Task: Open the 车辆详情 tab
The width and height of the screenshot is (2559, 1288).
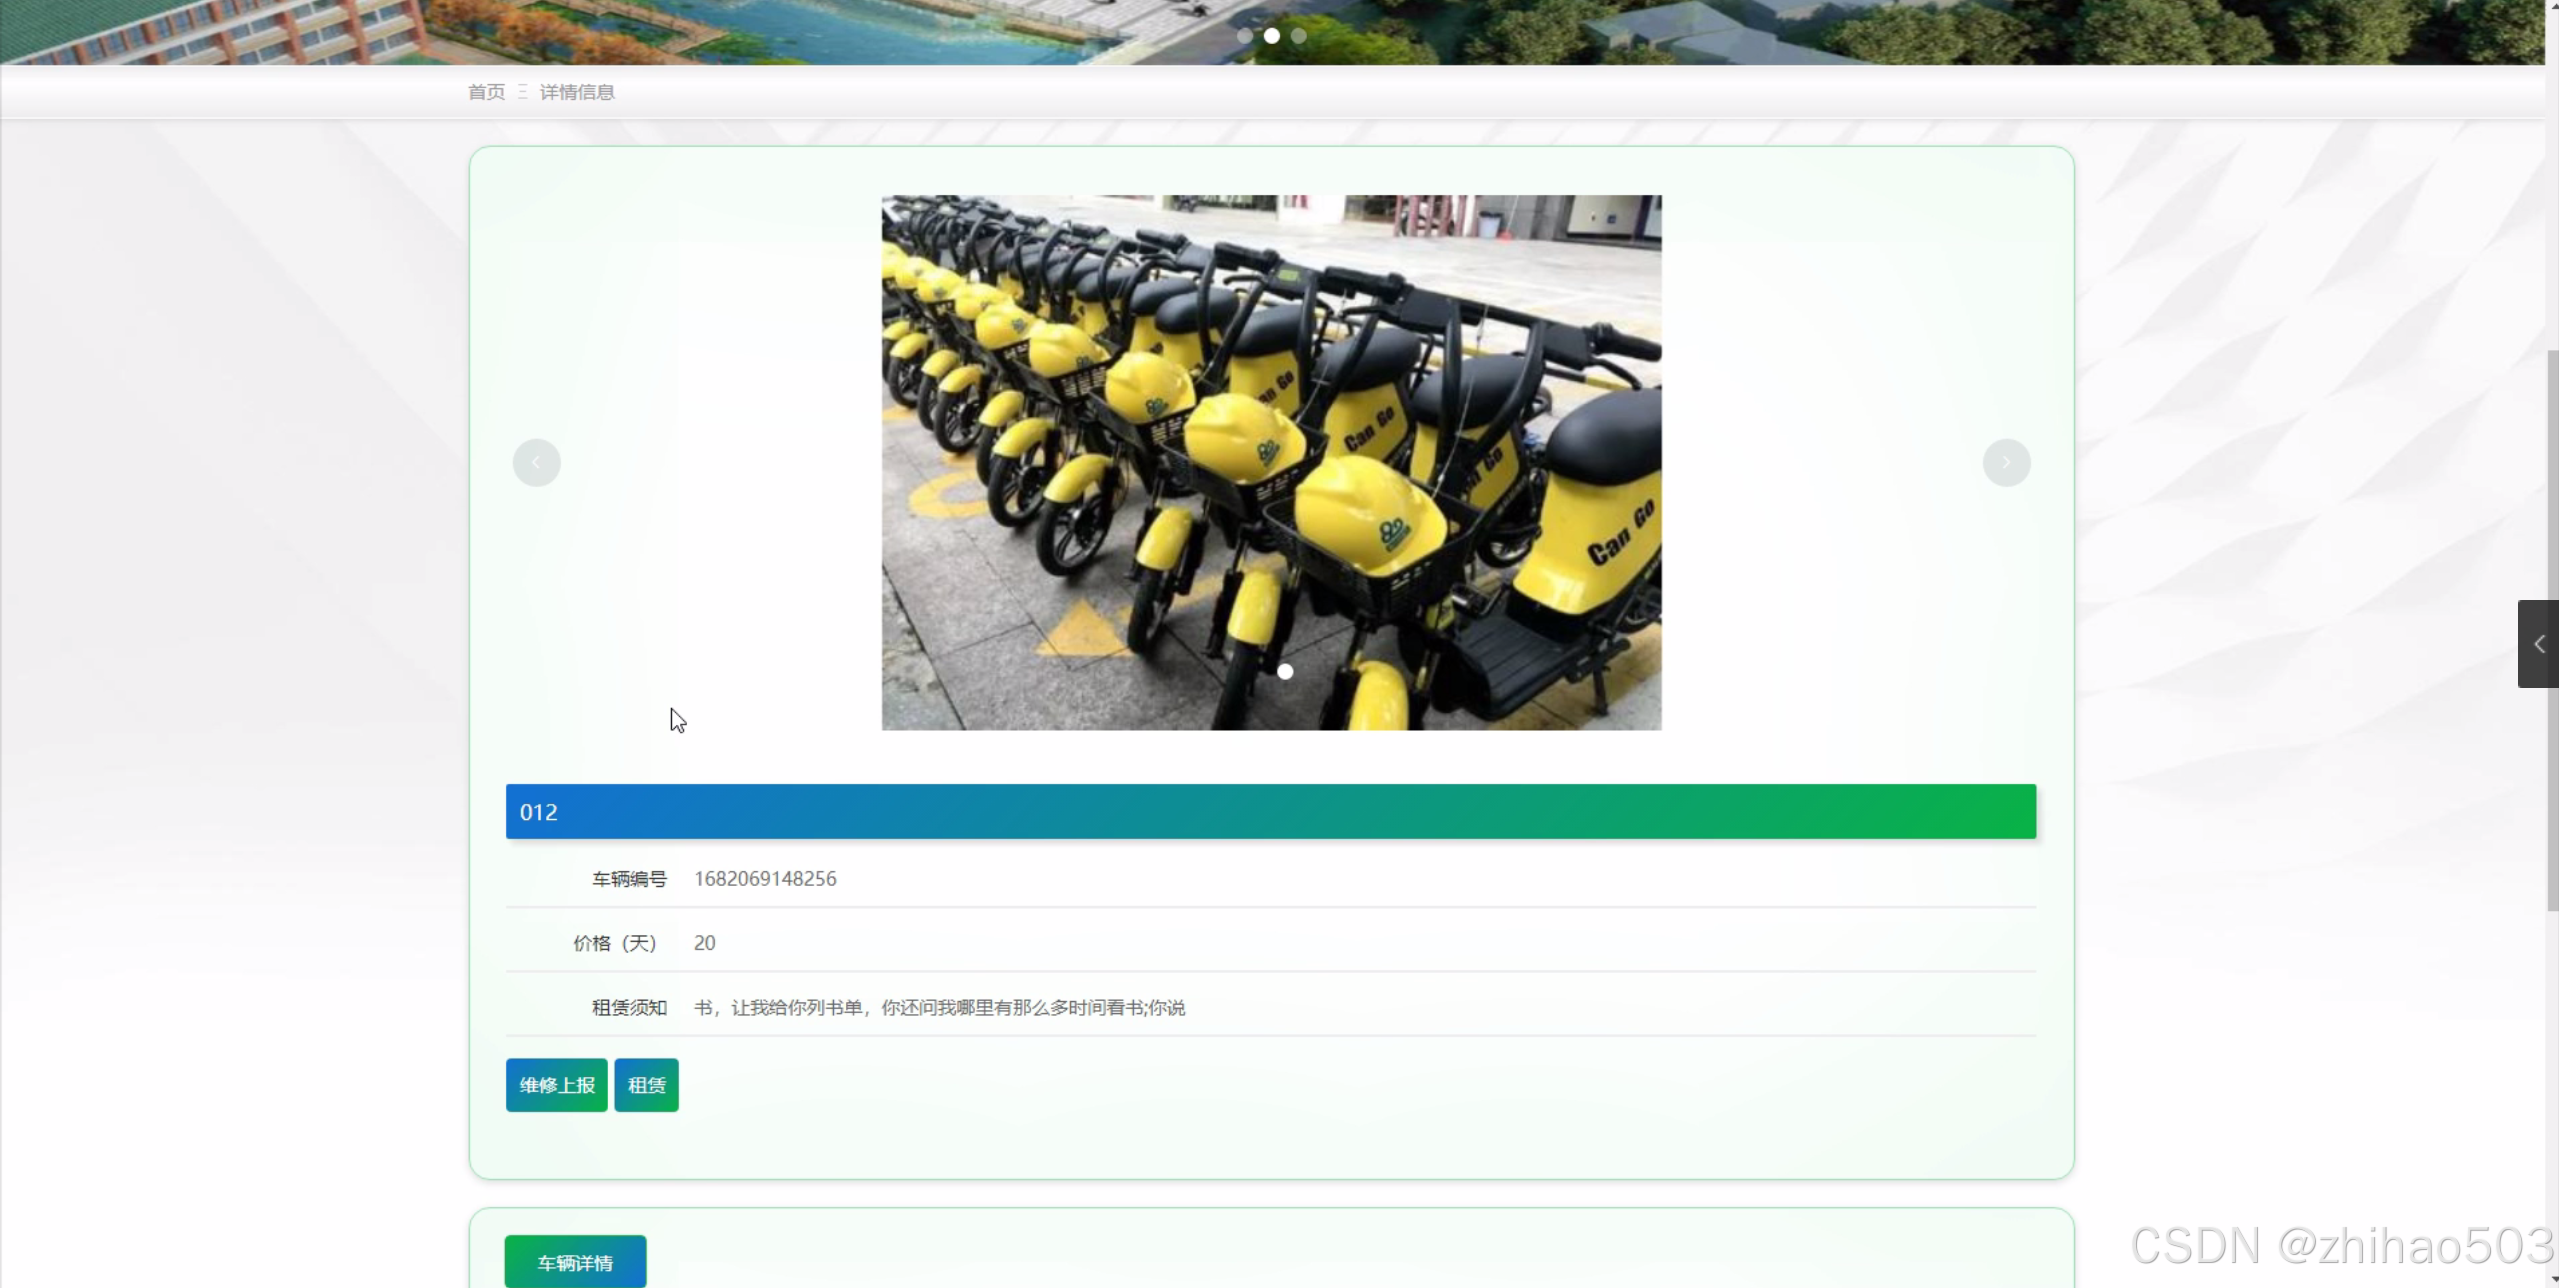Action: point(575,1263)
